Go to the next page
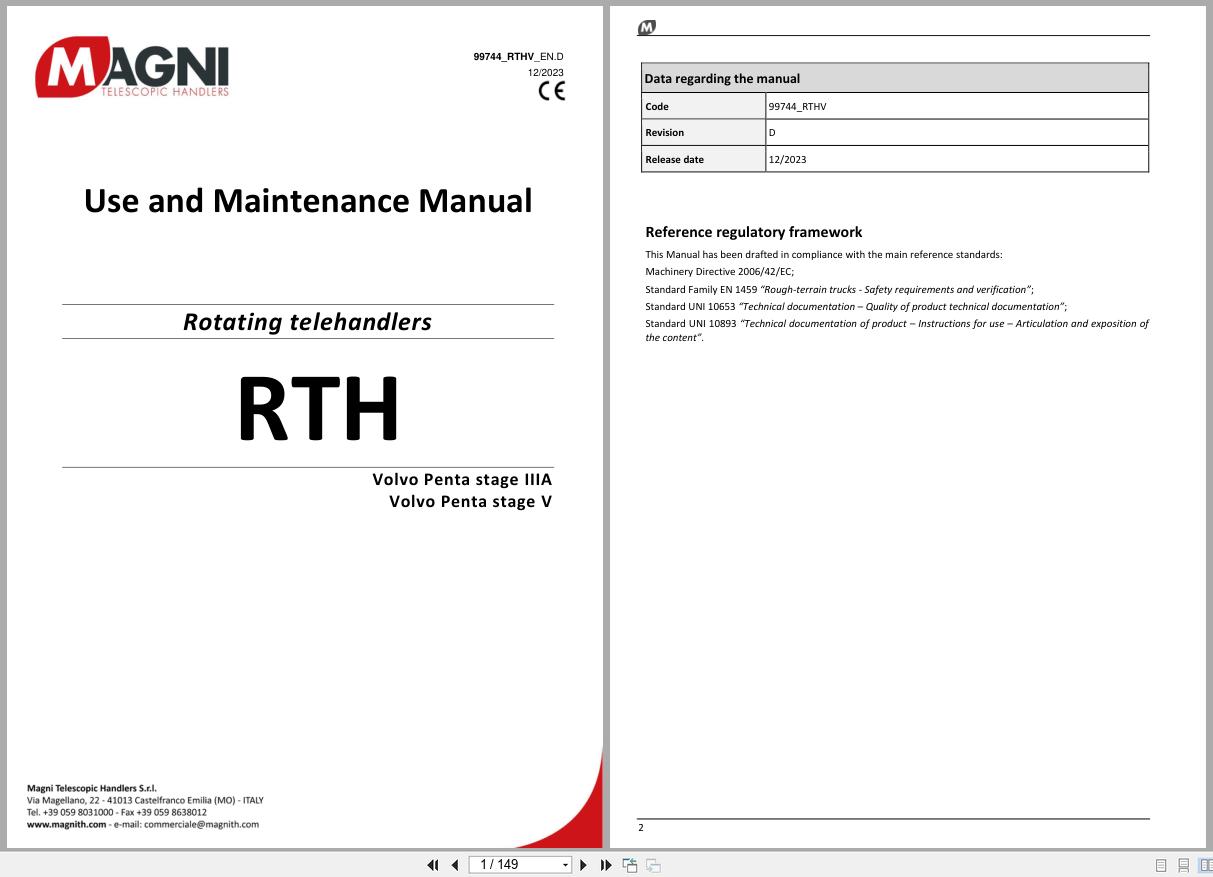 click(584, 865)
